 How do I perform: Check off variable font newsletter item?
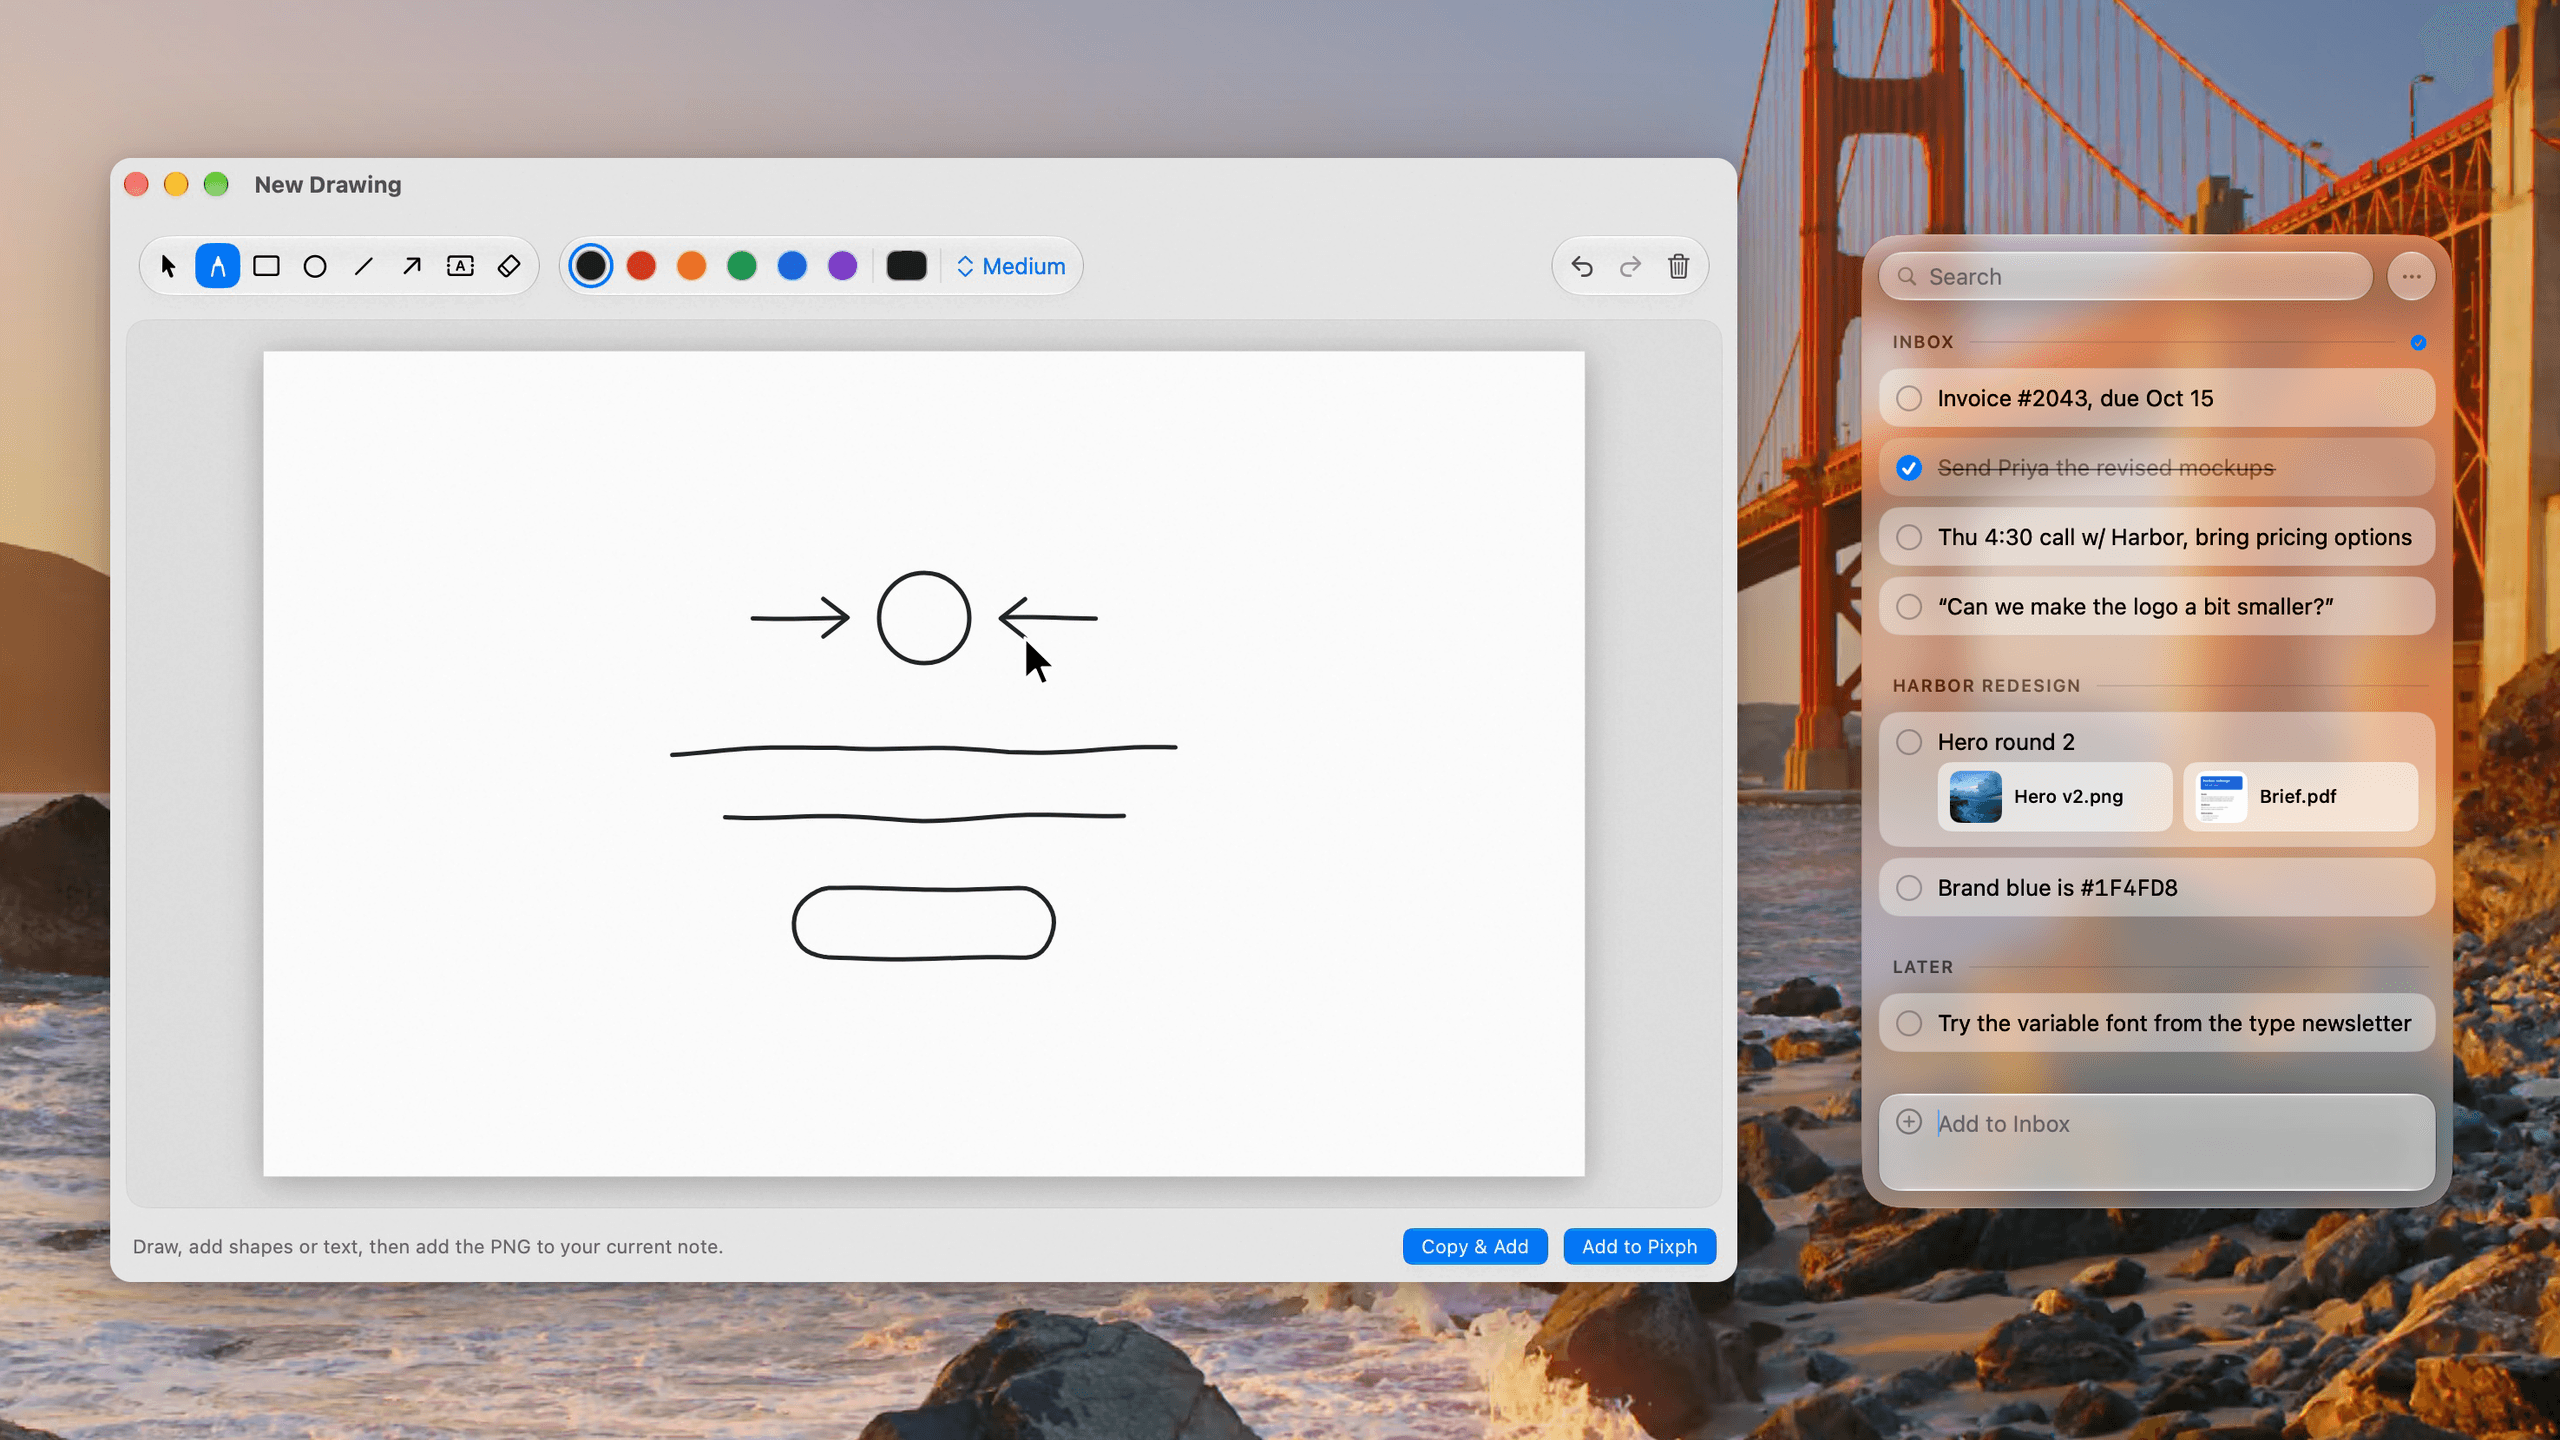click(x=1909, y=1023)
